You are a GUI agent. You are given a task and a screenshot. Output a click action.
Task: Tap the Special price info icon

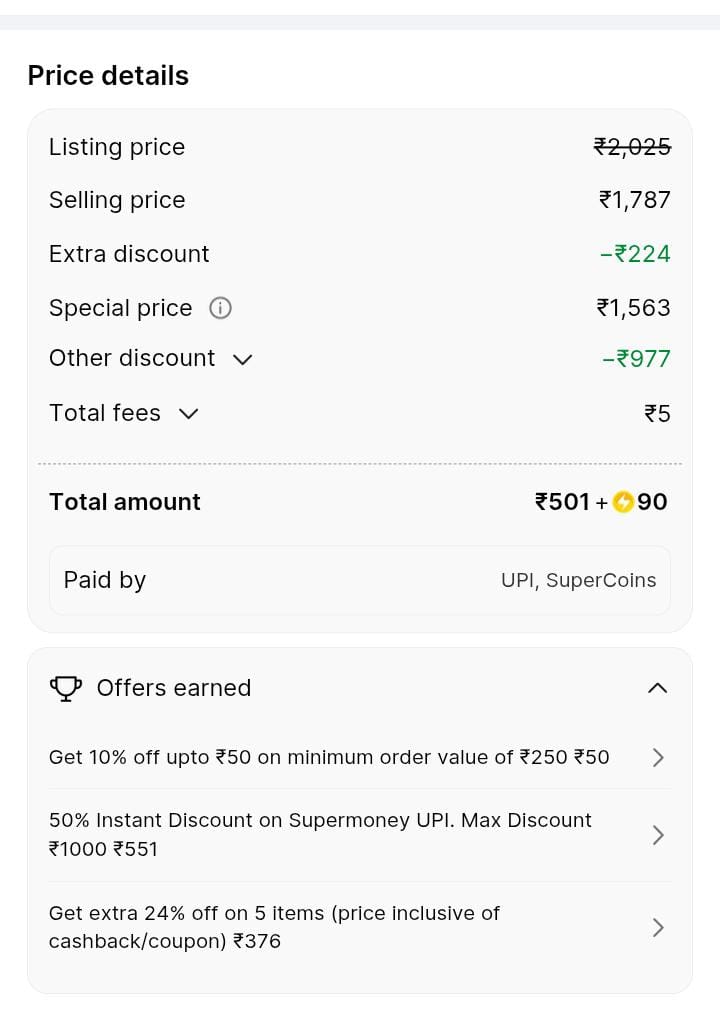click(220, 308)
